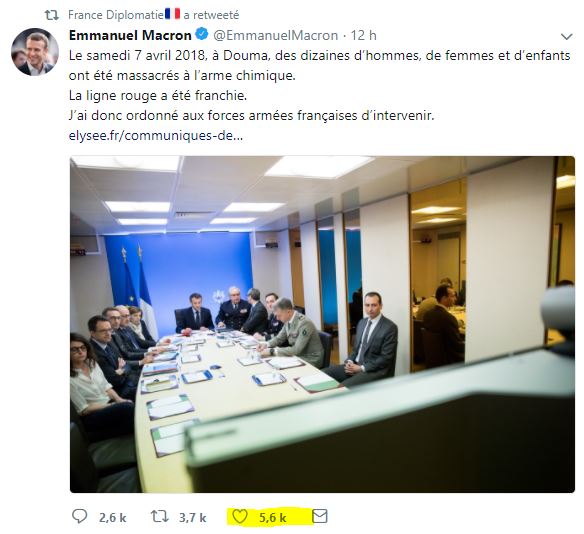Like the tweet with the heart icon
584x534 pixels.
click(240, 516)
